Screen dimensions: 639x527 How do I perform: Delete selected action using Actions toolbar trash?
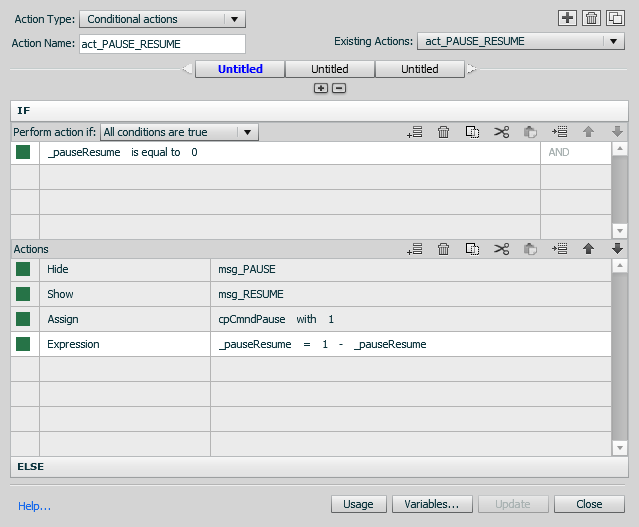pyautogui.click(x=443, y=249)
